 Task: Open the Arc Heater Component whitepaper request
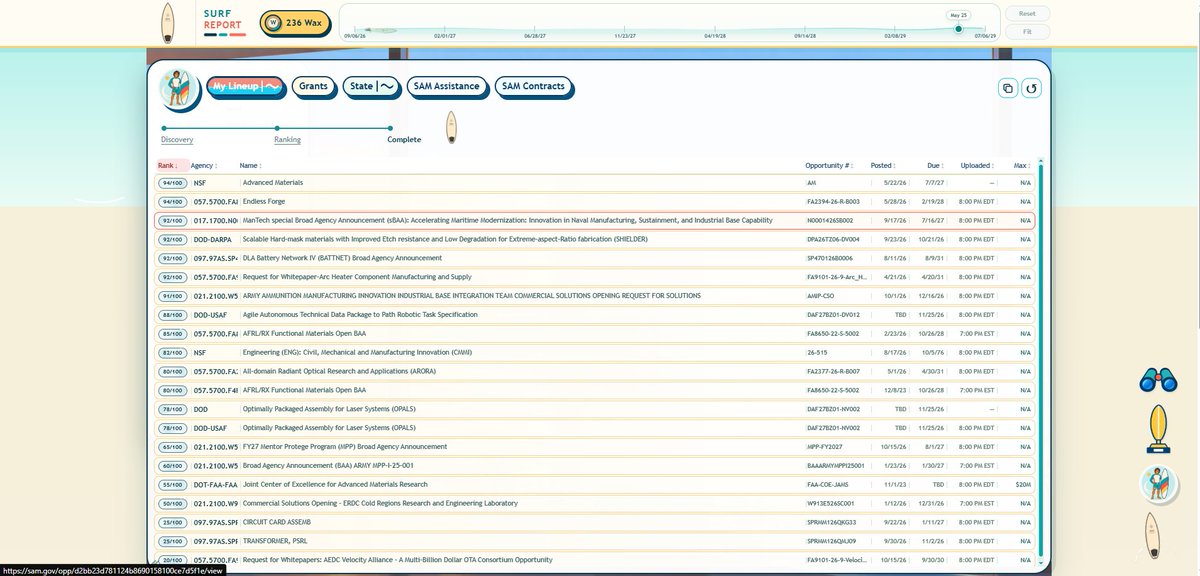595,277
